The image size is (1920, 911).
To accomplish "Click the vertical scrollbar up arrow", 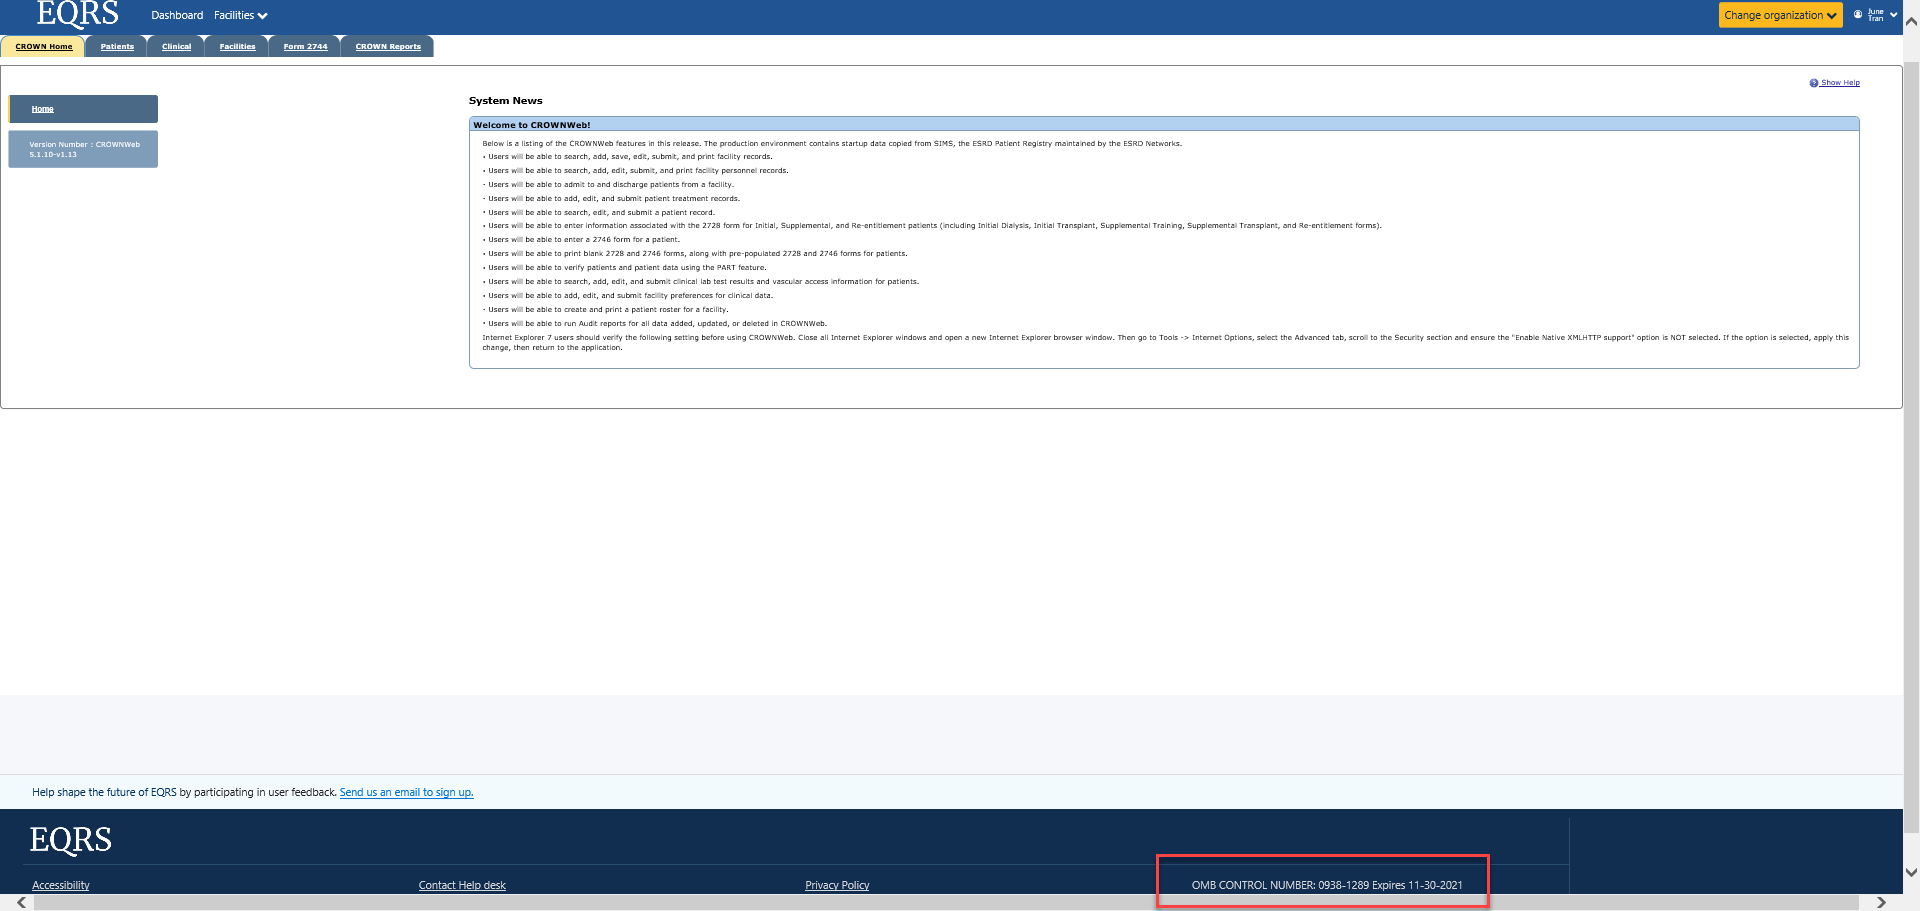I will pyautogui.click(x=1911, y=21).
